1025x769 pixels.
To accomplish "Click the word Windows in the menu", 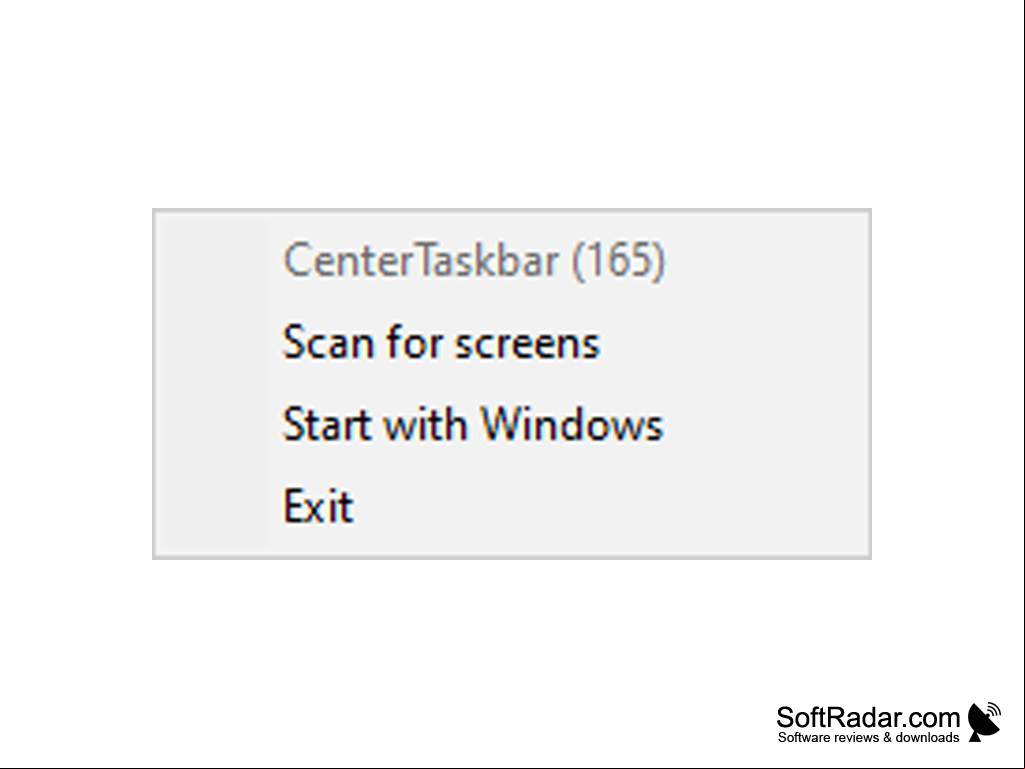I will [572, 424].
